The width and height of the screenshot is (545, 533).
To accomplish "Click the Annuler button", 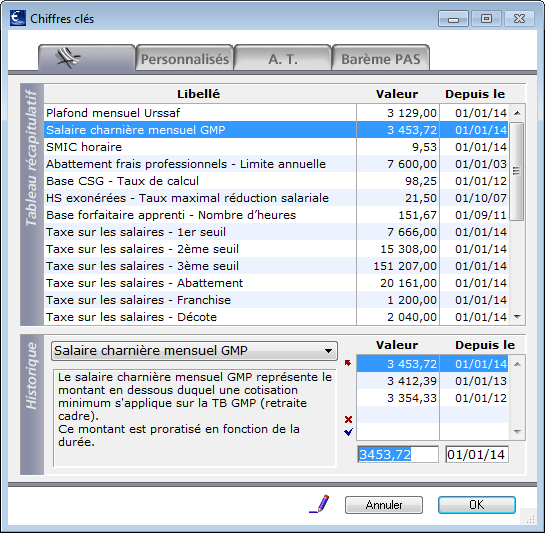I will [384, 505].
